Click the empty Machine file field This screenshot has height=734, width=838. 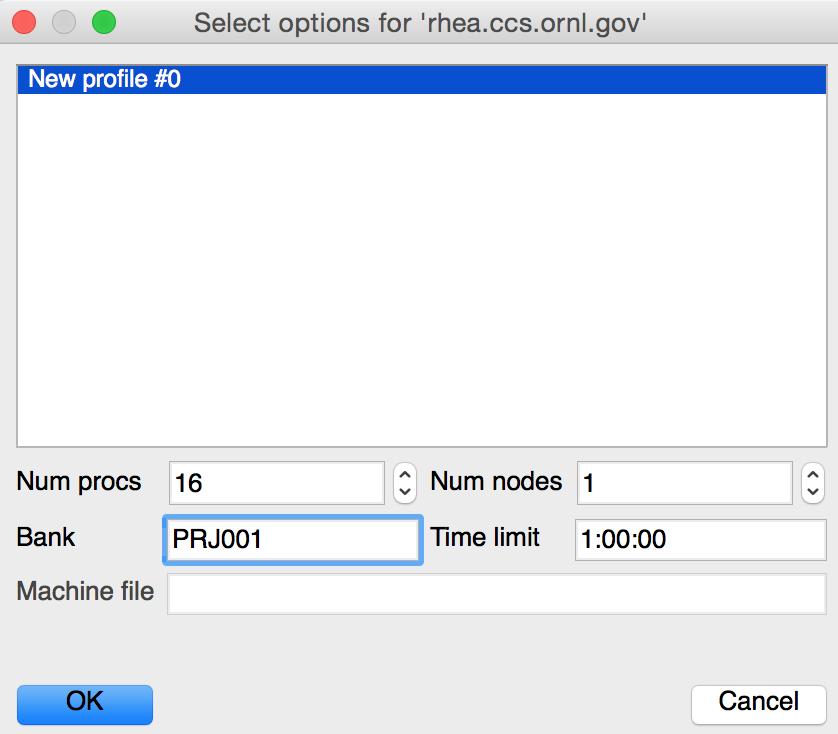(x=496, y=593)
